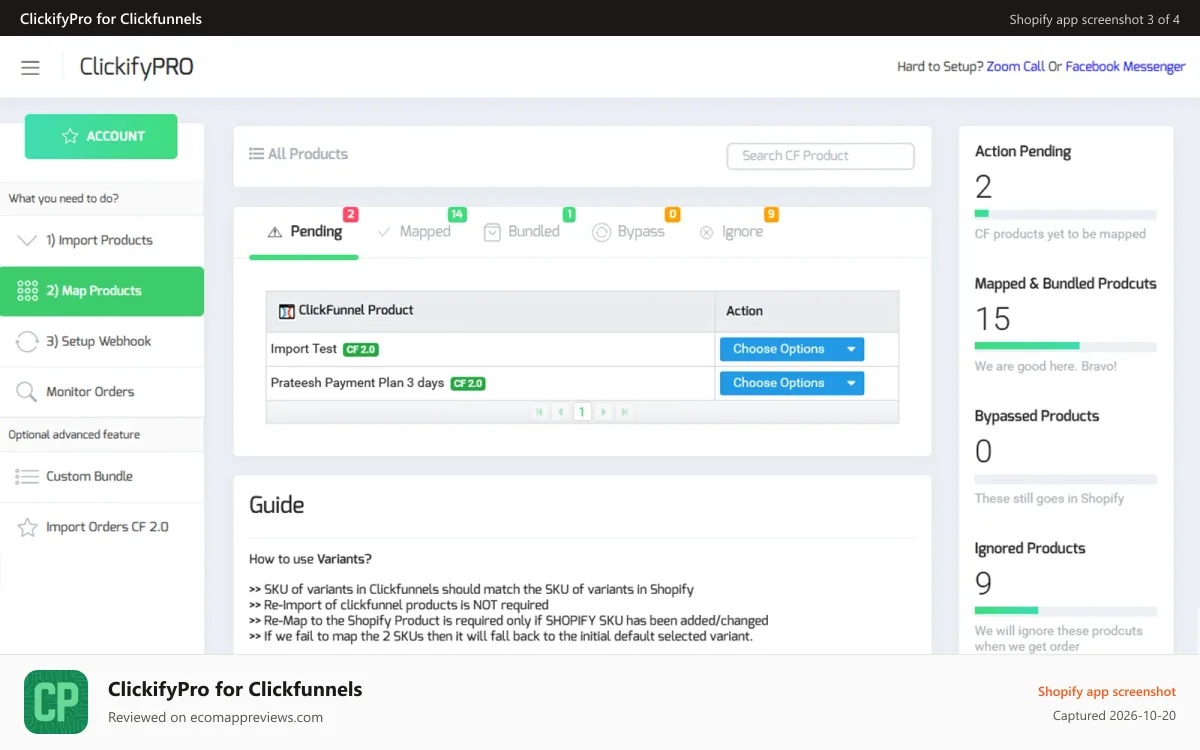Click the green 14 badge on Mapped
The width and height of the screenshot is (1200, 750).
tap(457, 214)
